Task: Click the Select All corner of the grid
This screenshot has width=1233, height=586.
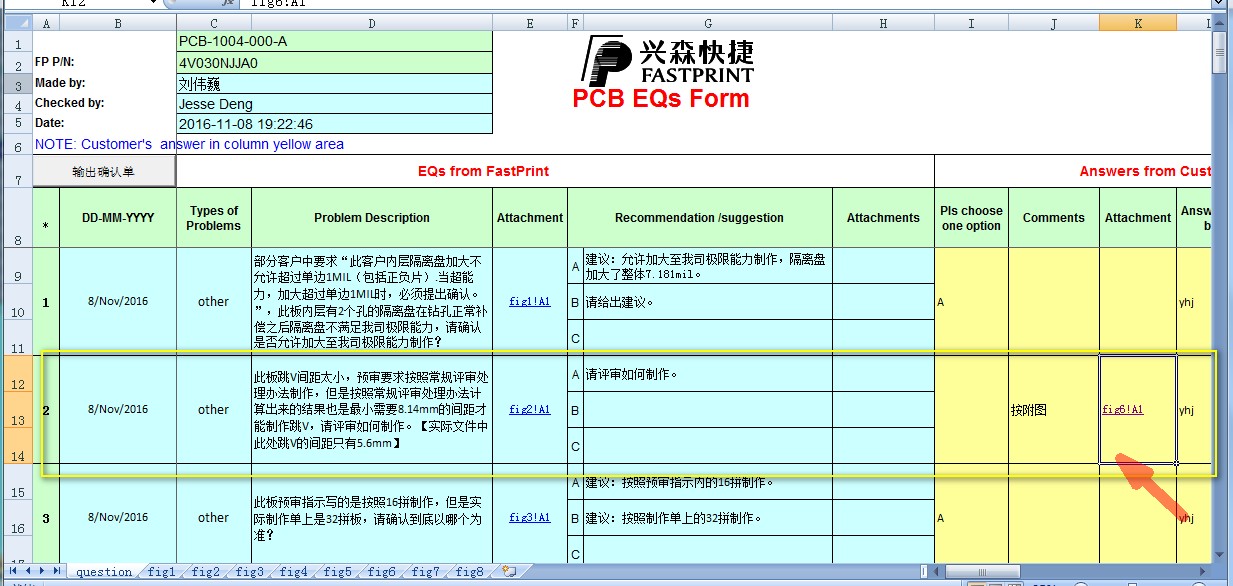Action: coord(17,22)
